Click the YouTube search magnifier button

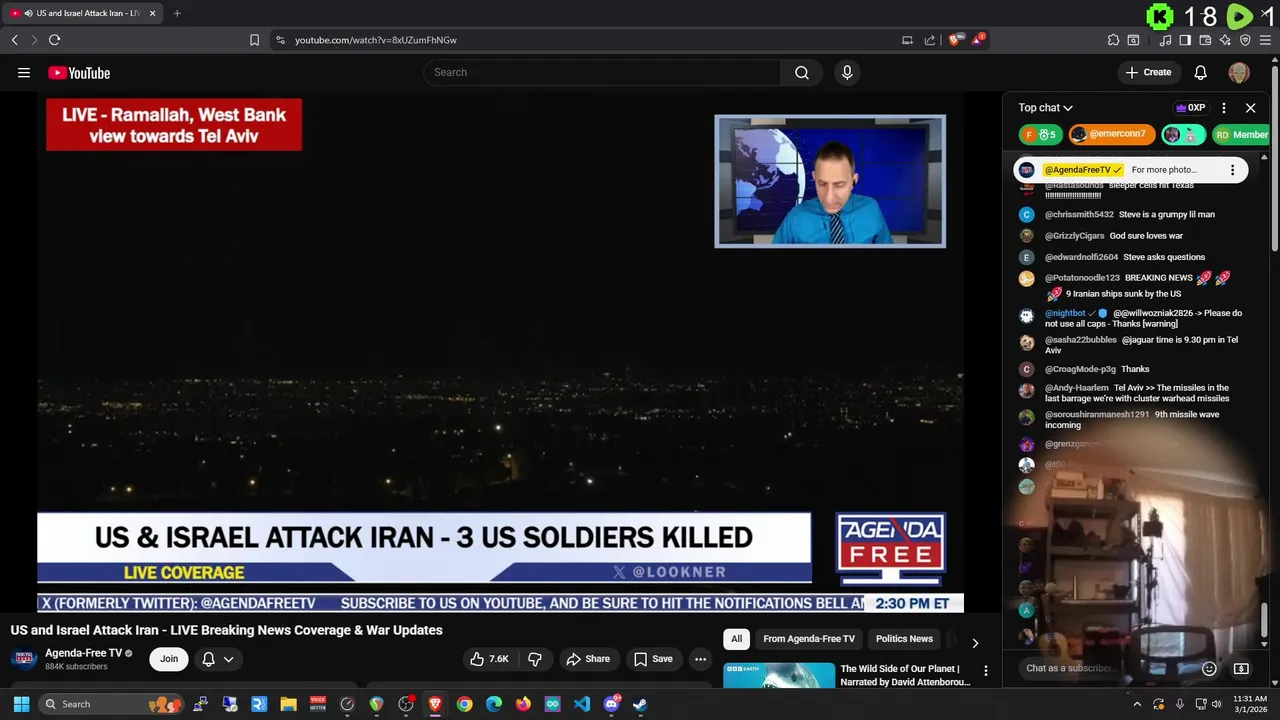coord(802,72)
